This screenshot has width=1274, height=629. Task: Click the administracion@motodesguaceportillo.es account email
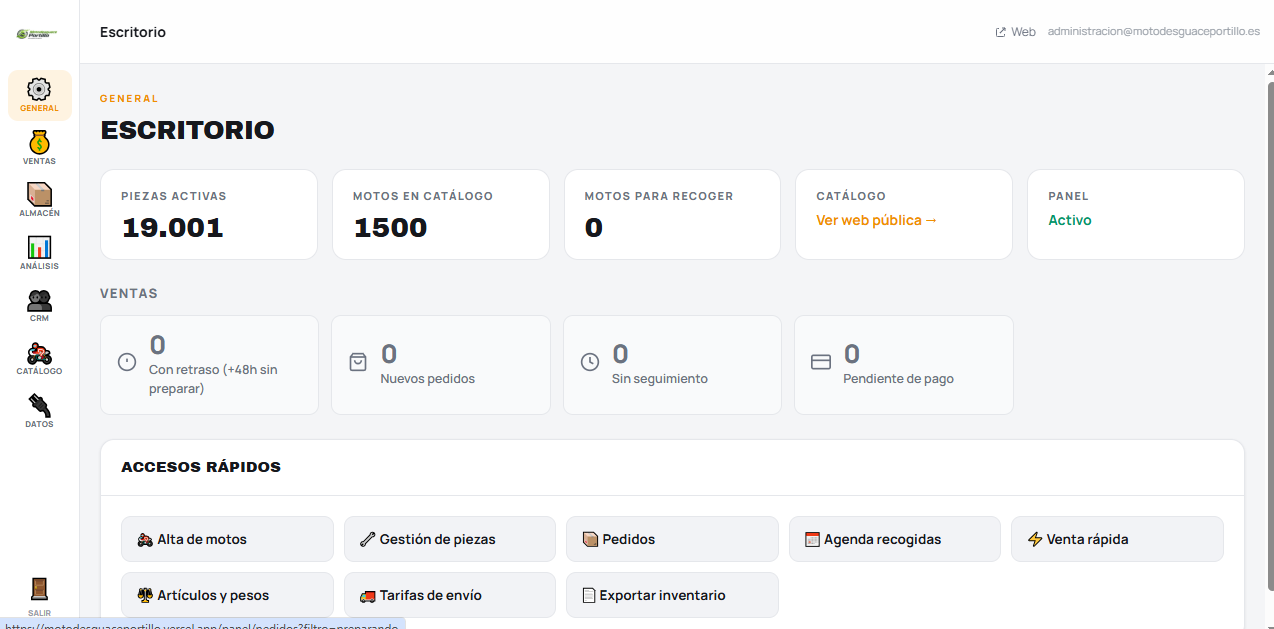[1153, 32]
